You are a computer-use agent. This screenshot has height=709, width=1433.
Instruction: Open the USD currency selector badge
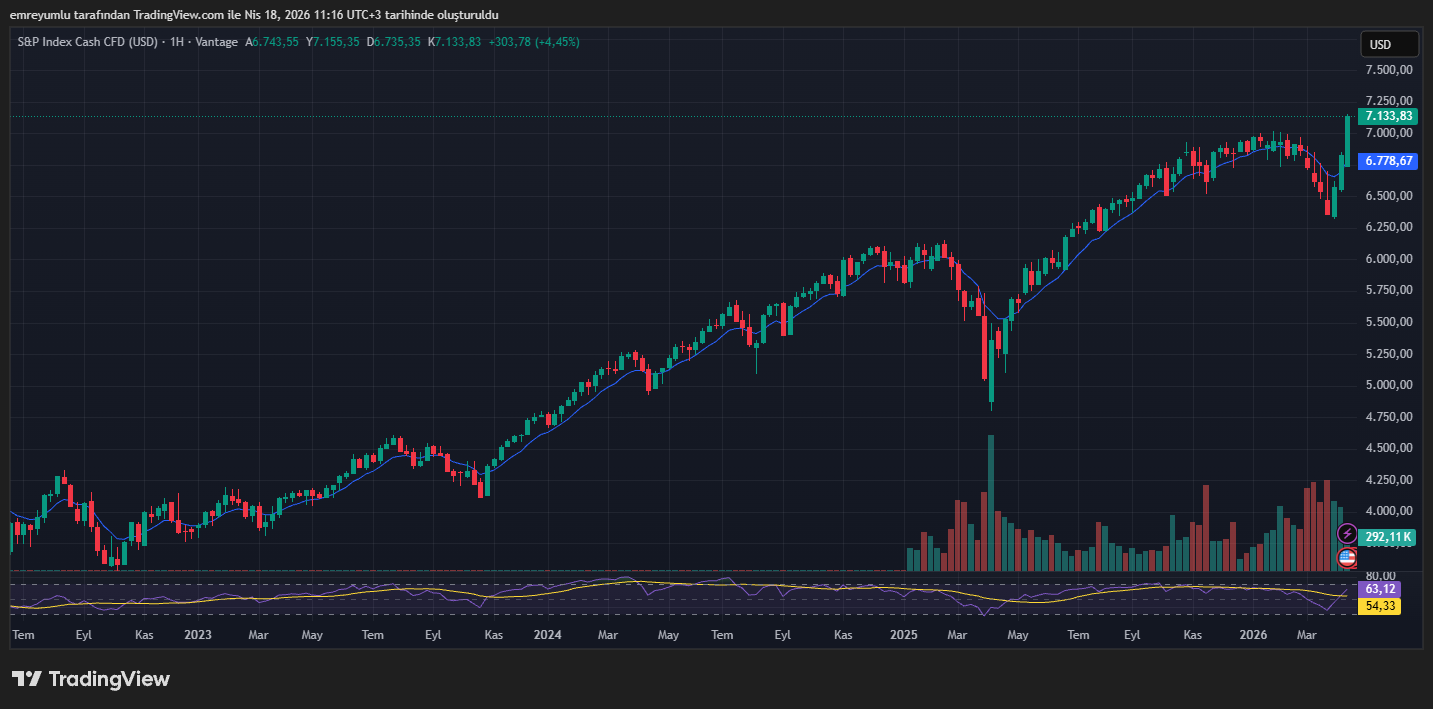click(x=1390, y=43)
